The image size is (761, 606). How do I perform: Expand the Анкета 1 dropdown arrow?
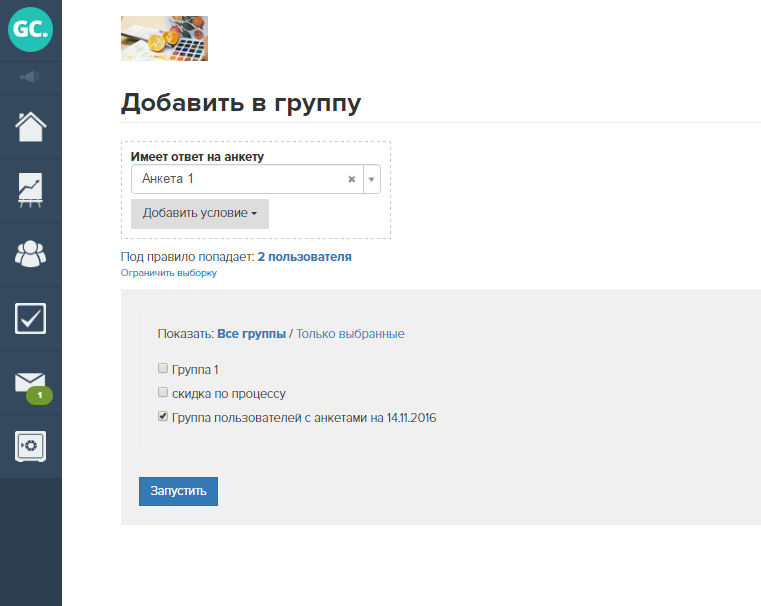(371, 180)
